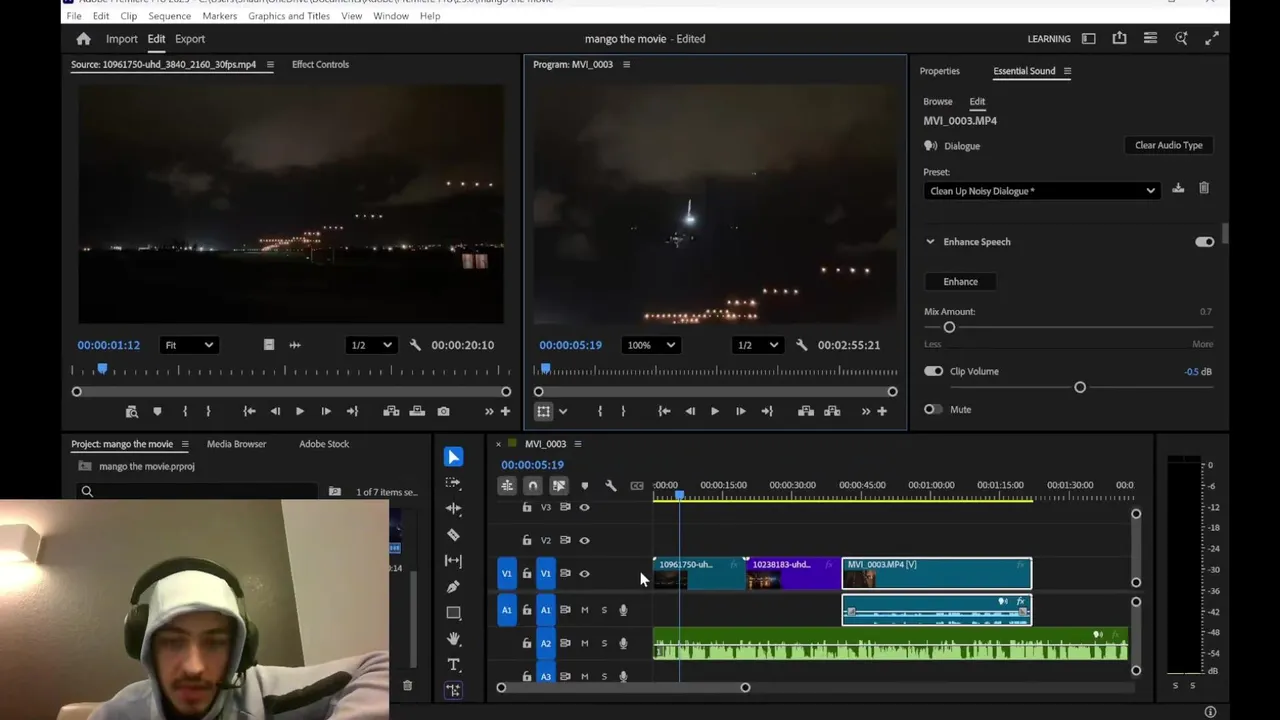The image size is (1280, 720).
Task: Select the Rectangle tool
Action: pyautogui.click(x=454, y=613)
